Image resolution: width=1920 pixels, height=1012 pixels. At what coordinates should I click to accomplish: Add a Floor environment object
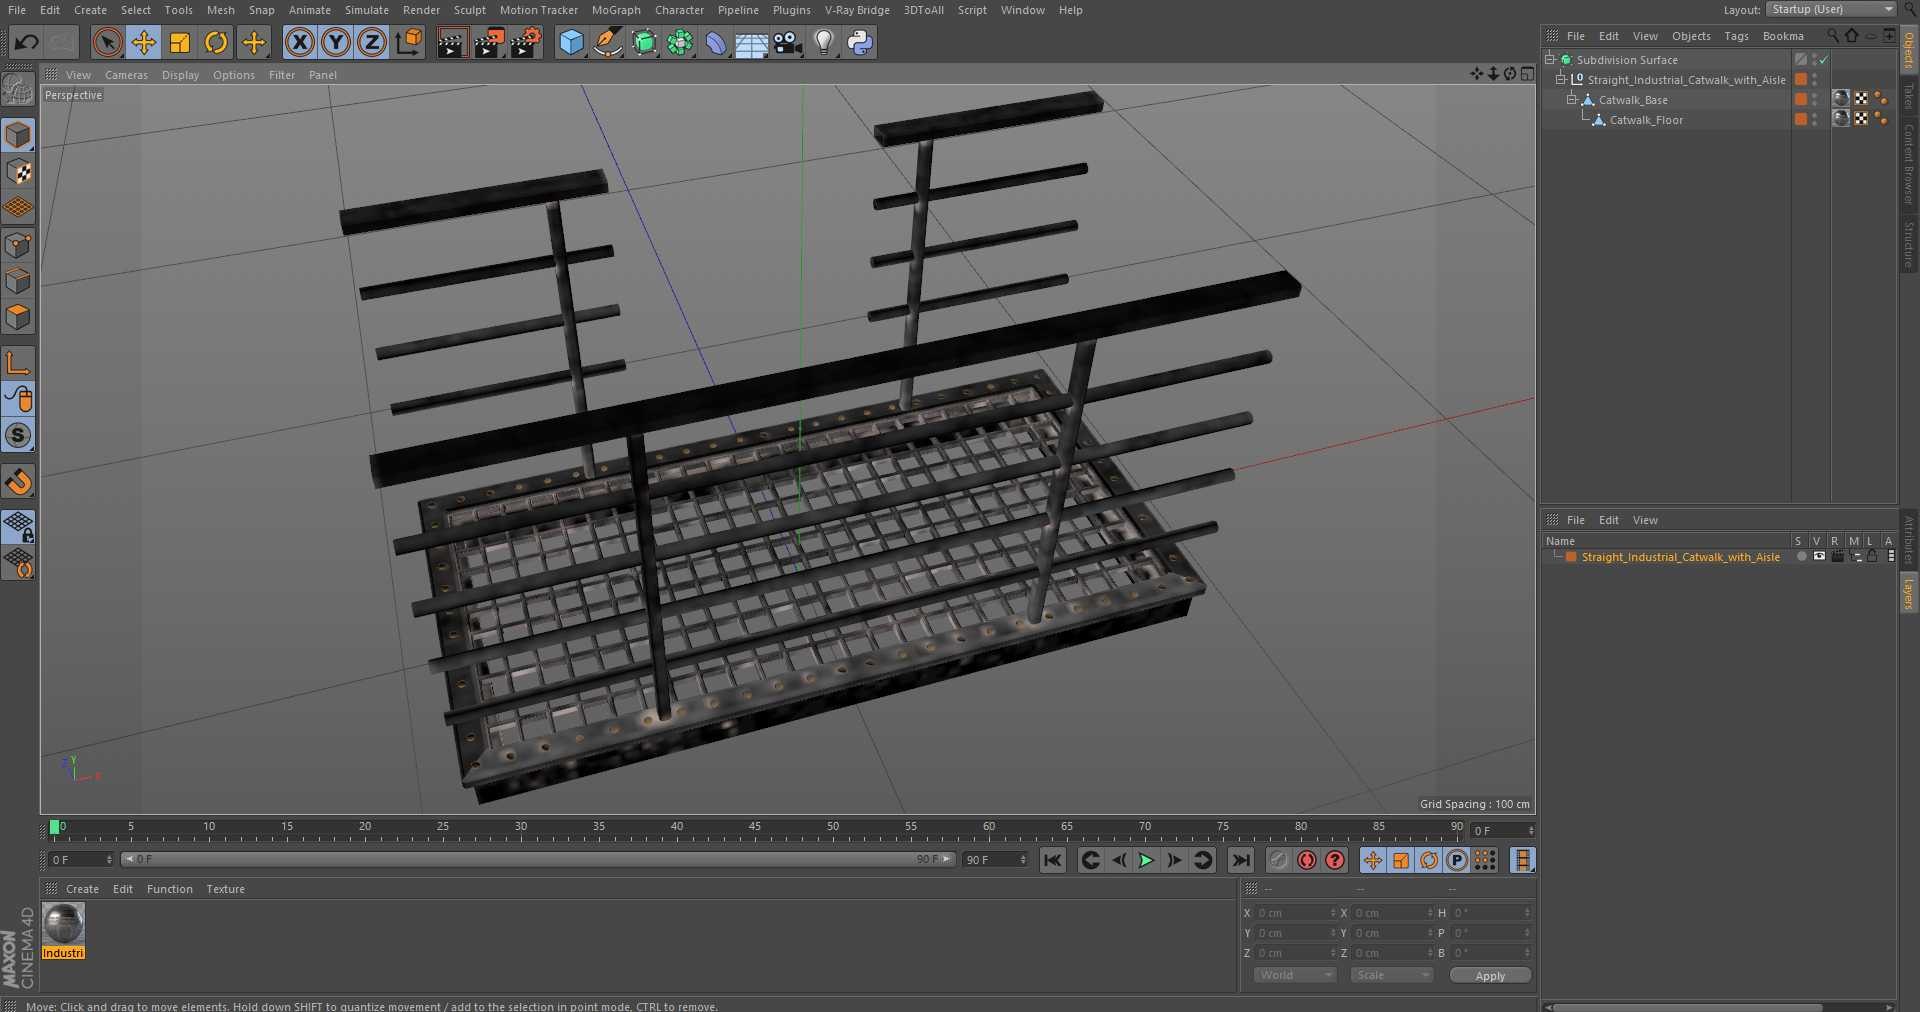[x=752, y=42]
